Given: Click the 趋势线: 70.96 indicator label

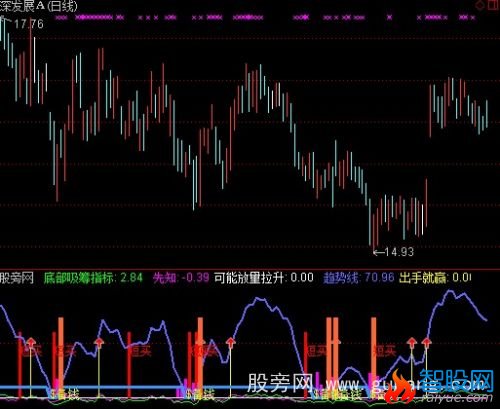Looking at the screenshot, I should [x=359, y=278].
